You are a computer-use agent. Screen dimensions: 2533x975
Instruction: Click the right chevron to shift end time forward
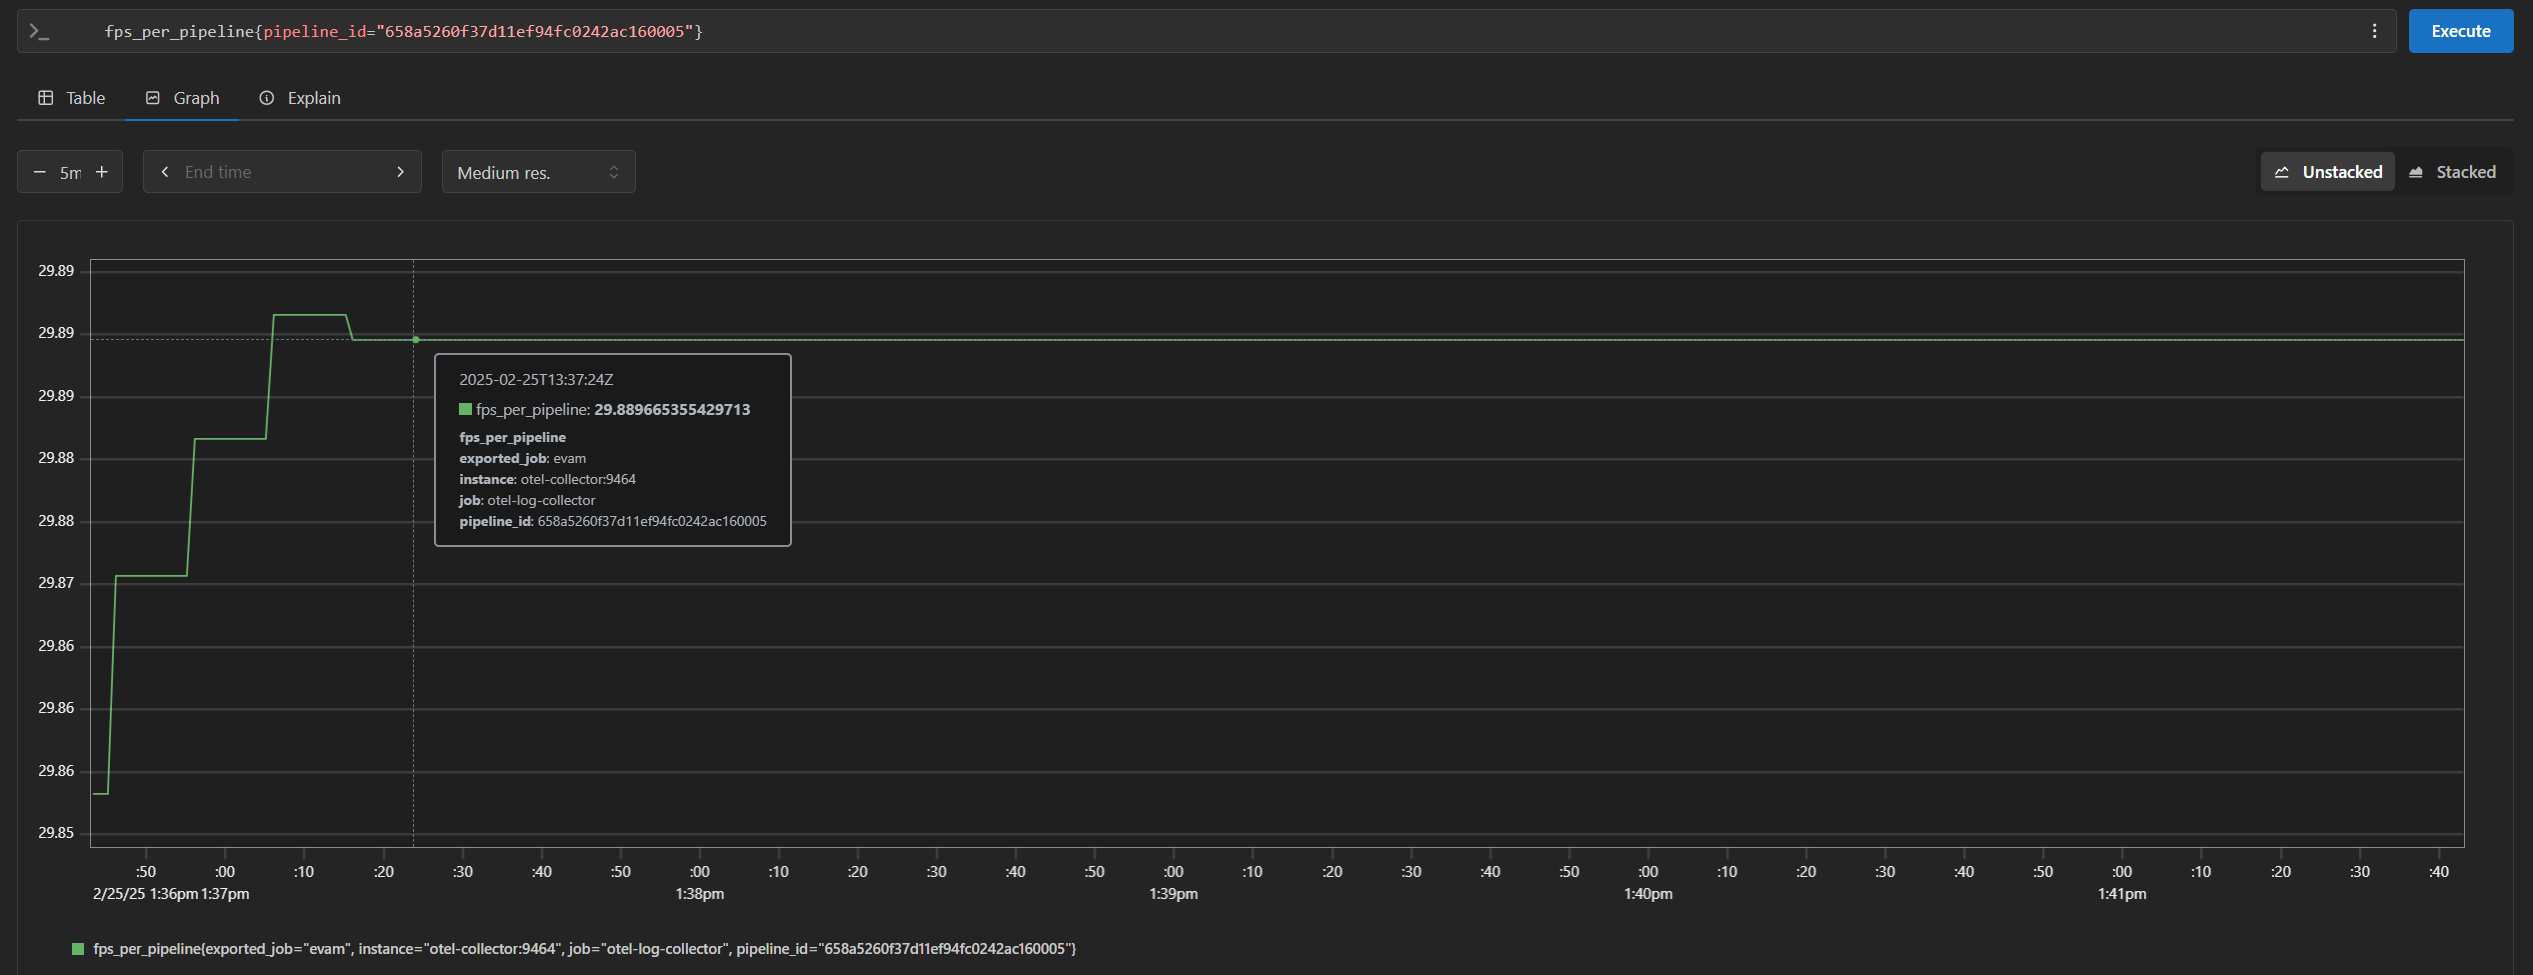[x=400, y=171]
